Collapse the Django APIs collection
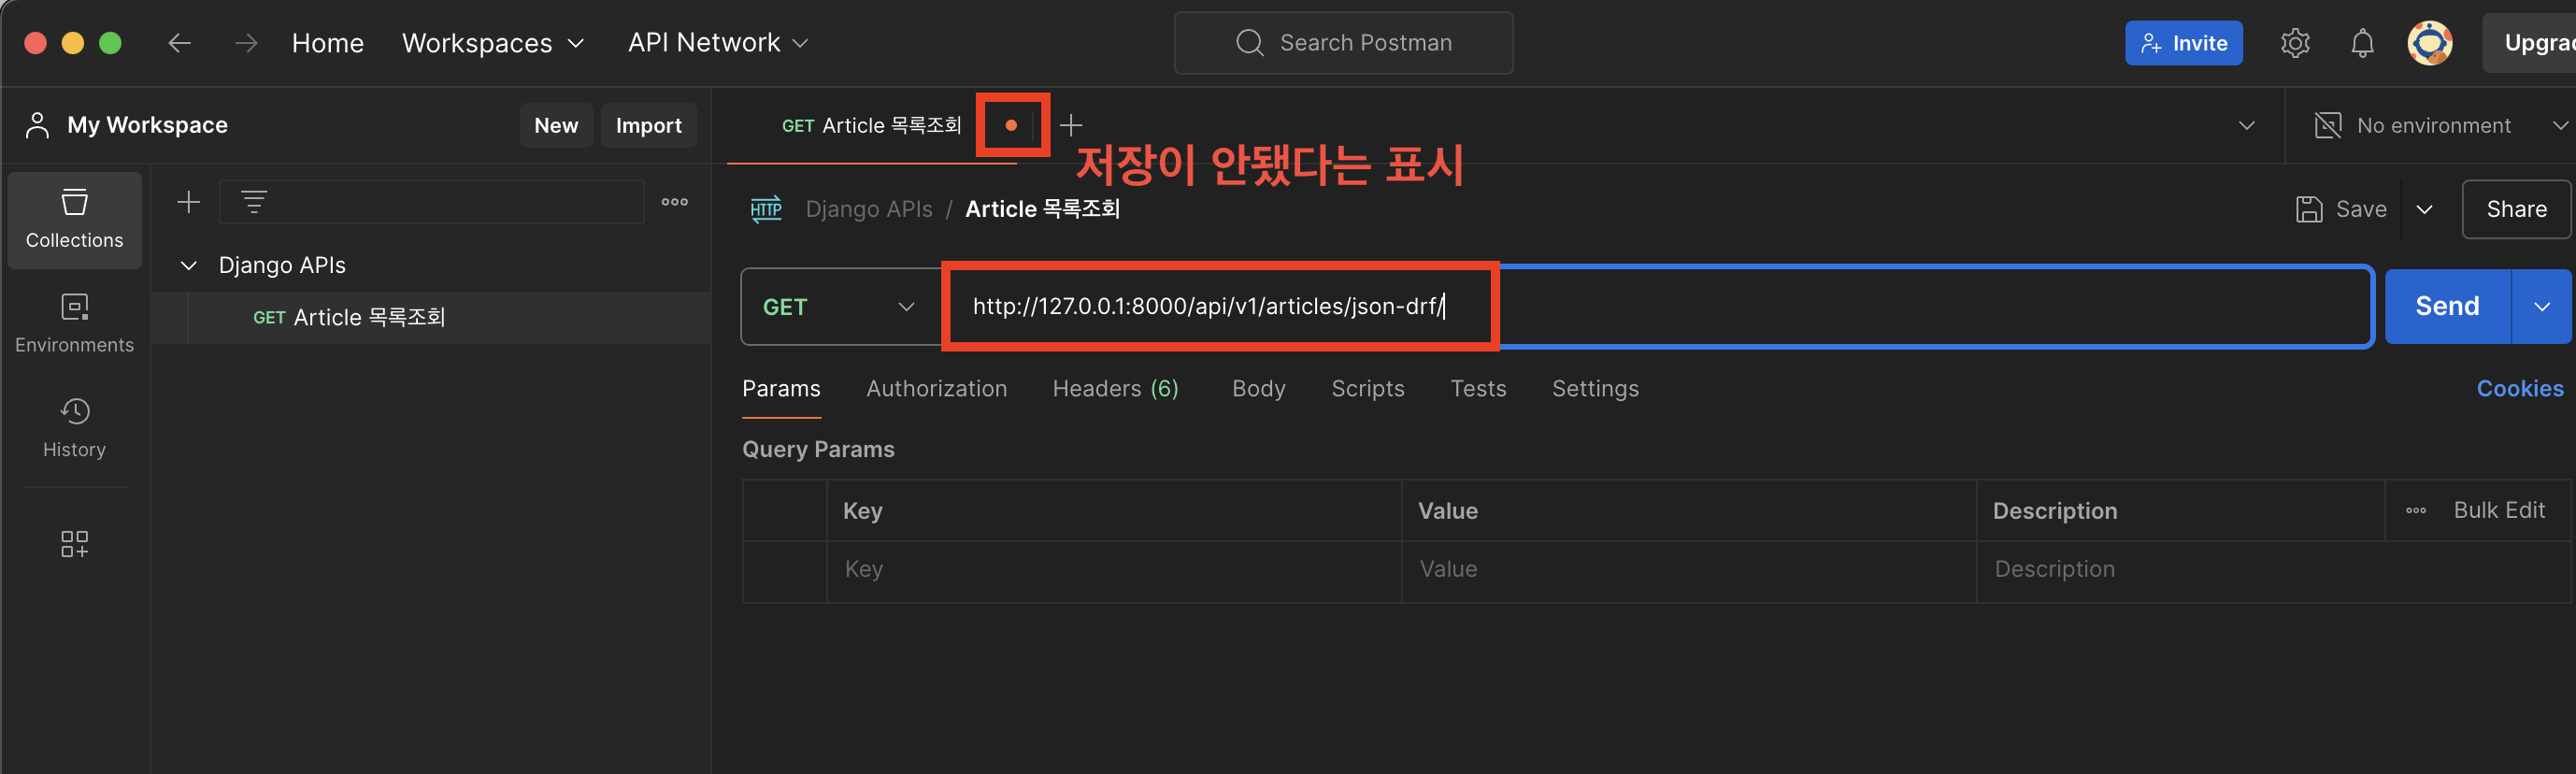Screen dimensions: 2576x774 click(188, 265)
